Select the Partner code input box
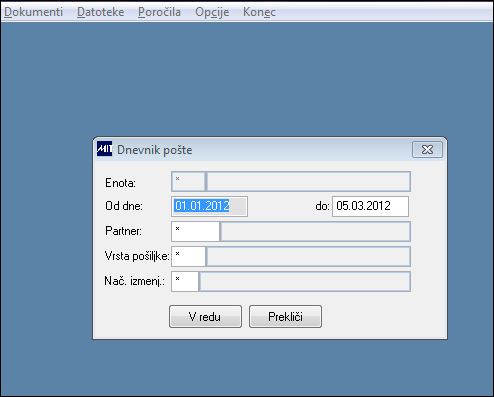This screenshot has height=397, width=494. pyautogui.click(x=195, y=231)
